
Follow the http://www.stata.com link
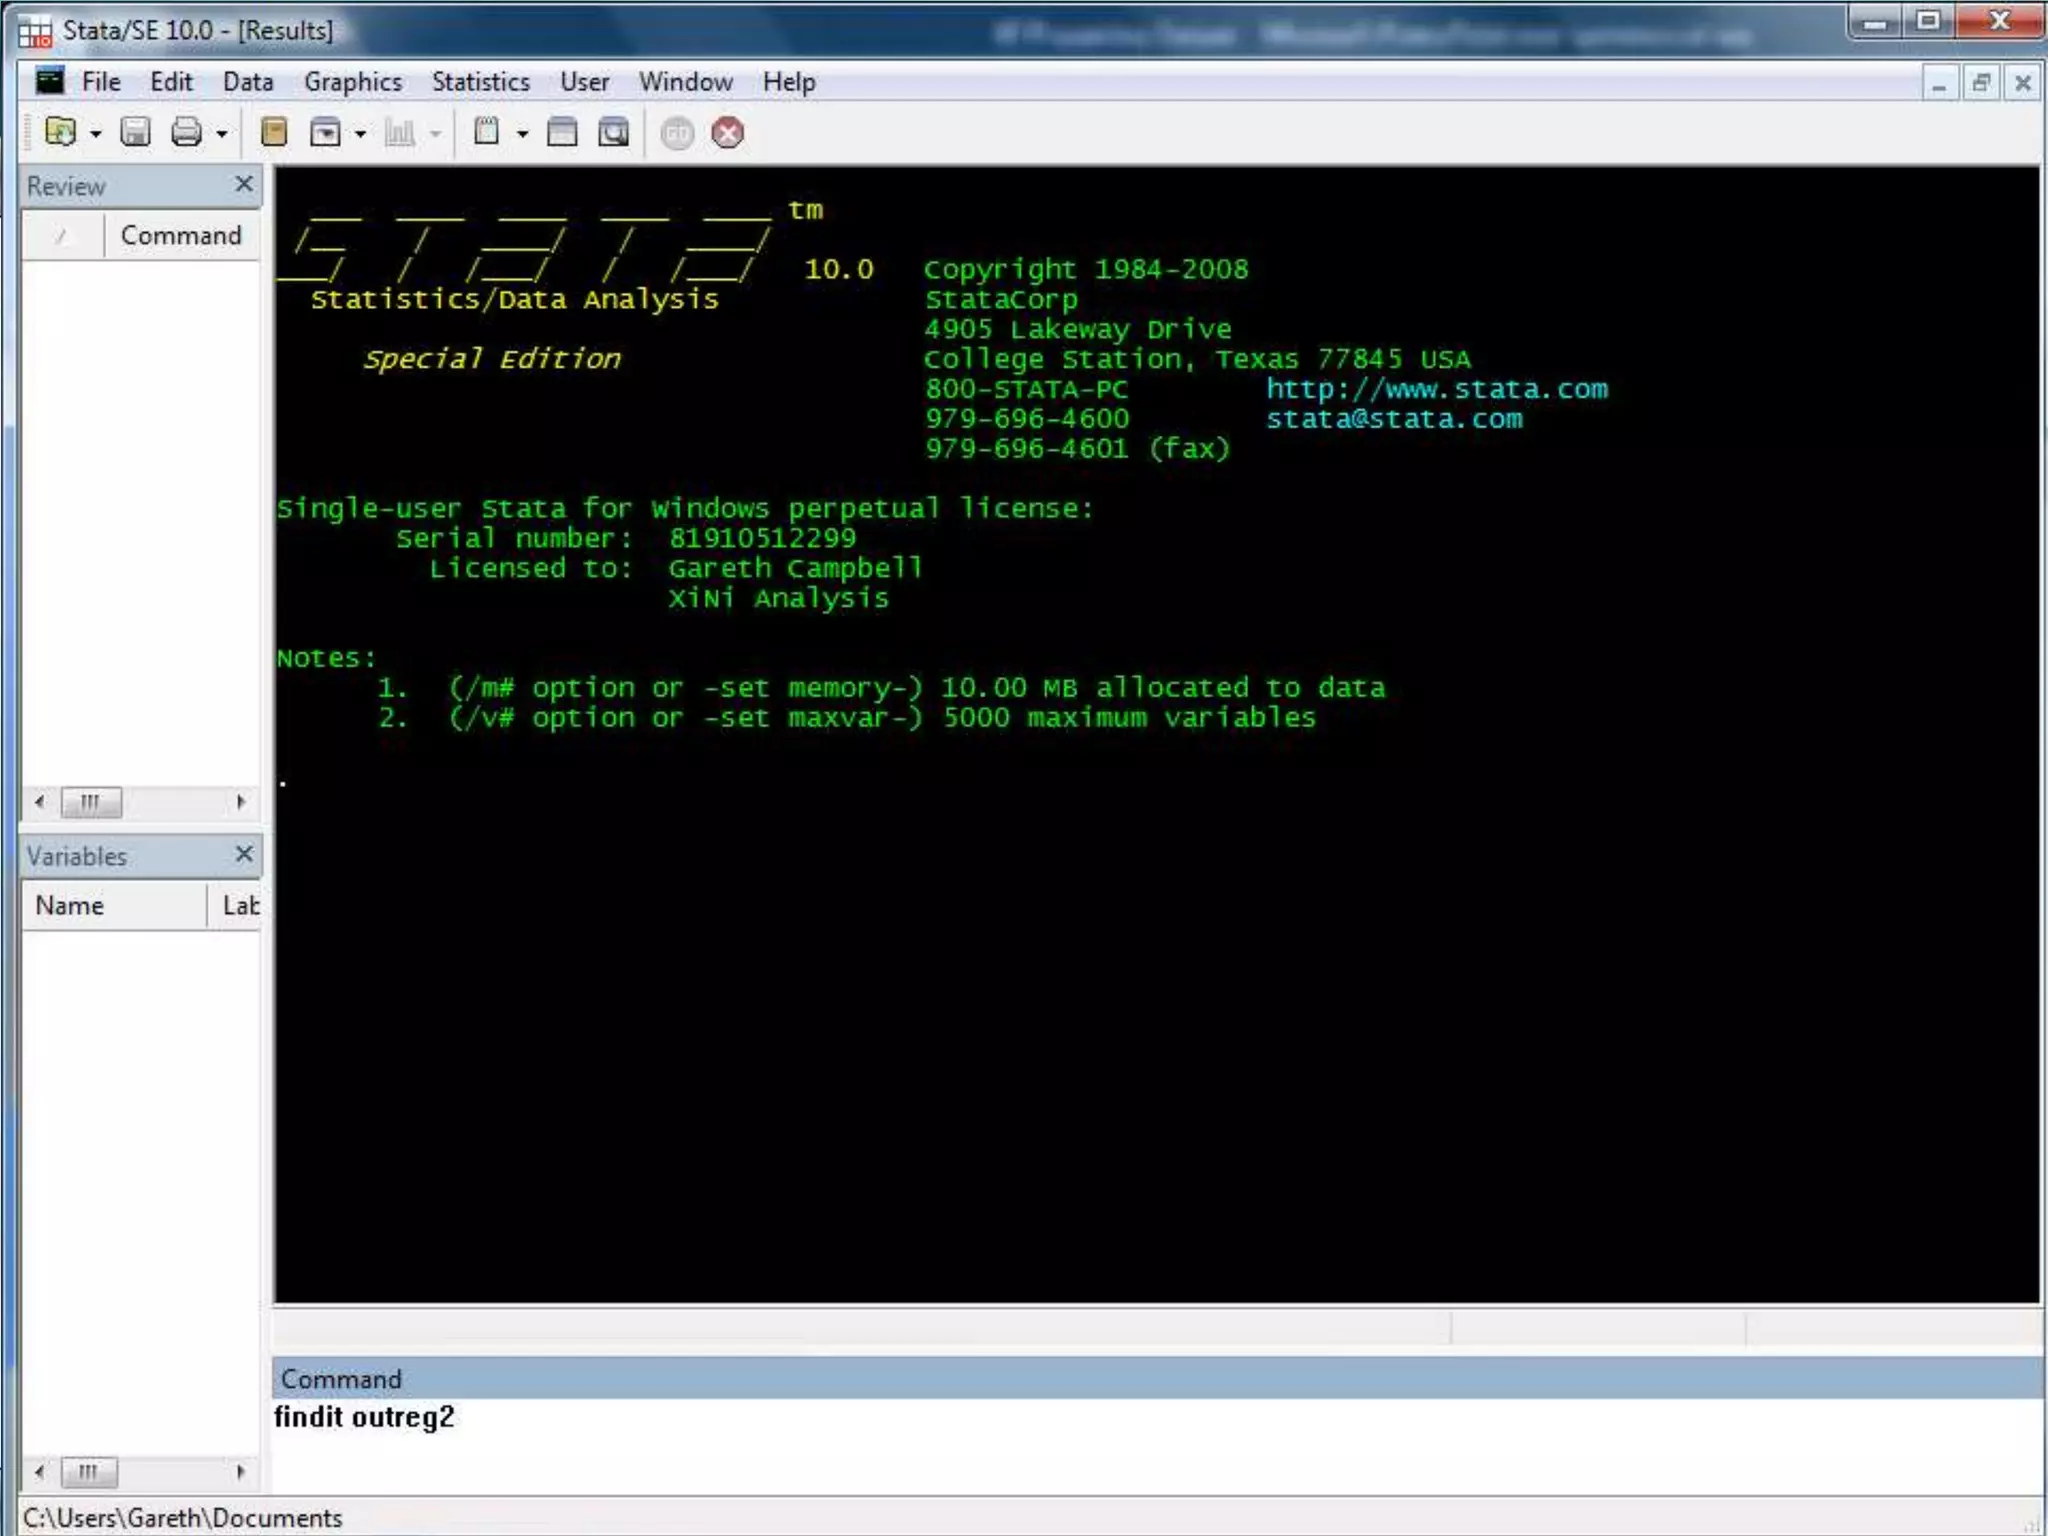[1436, 389]
